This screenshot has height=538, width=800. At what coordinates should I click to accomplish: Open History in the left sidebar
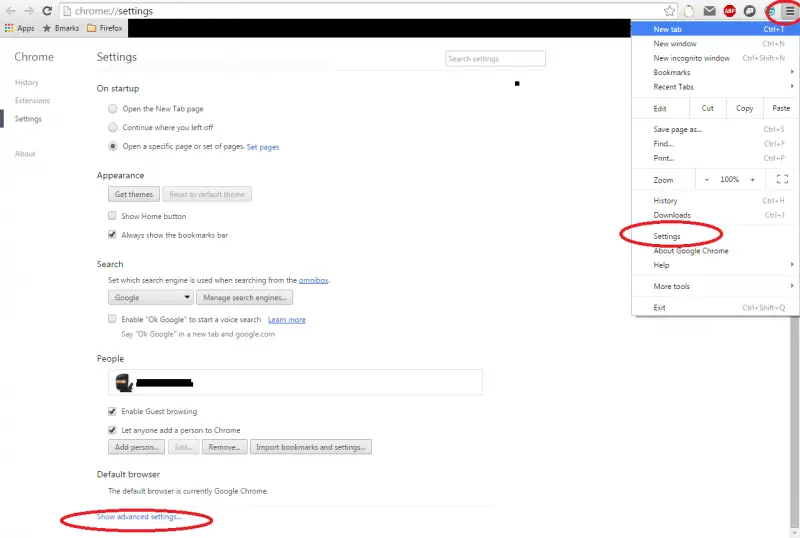pyautogui.click(x=27, y=82)
